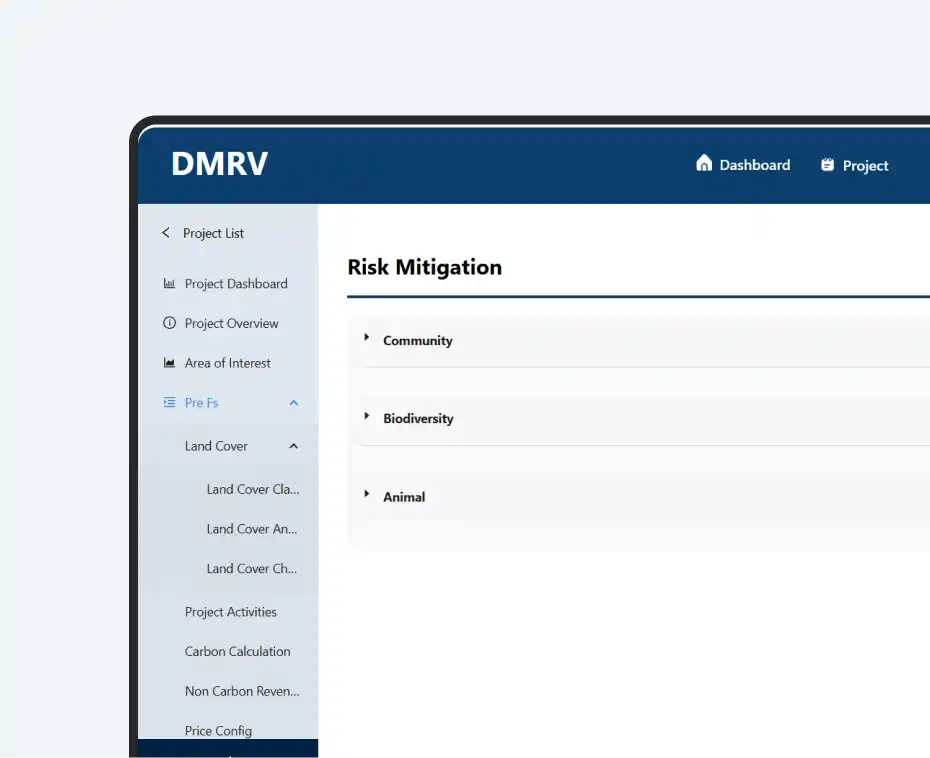930x758 pixels.
Task: Click the Risk Mitigation heading
Action: pos(425,267)
